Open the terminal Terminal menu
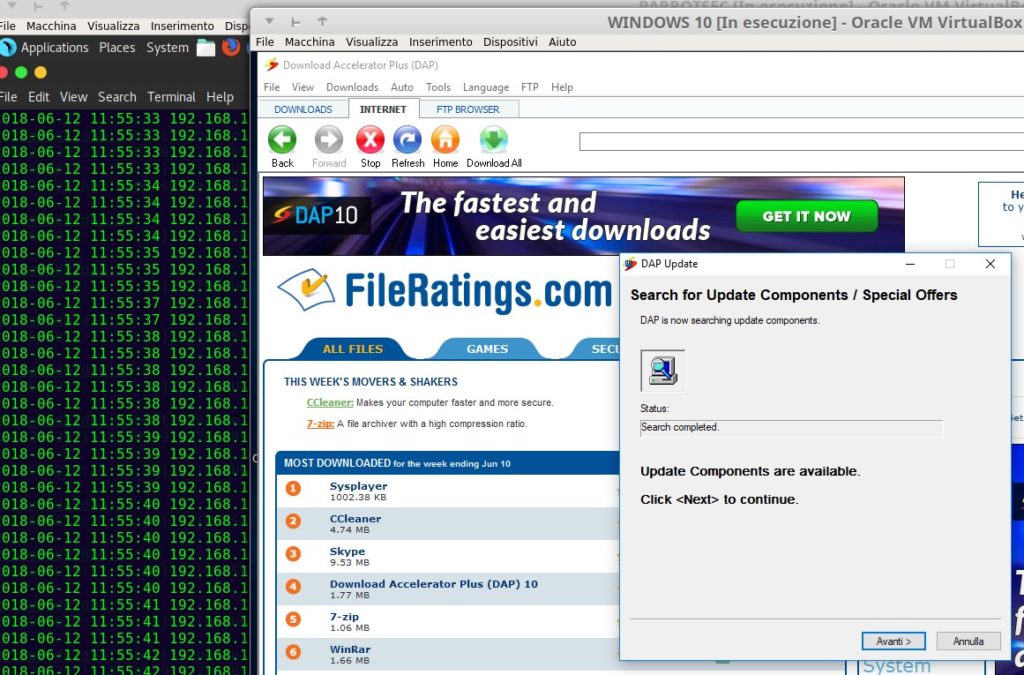This screenshot has height=675, width=1024. coord(171,97)
